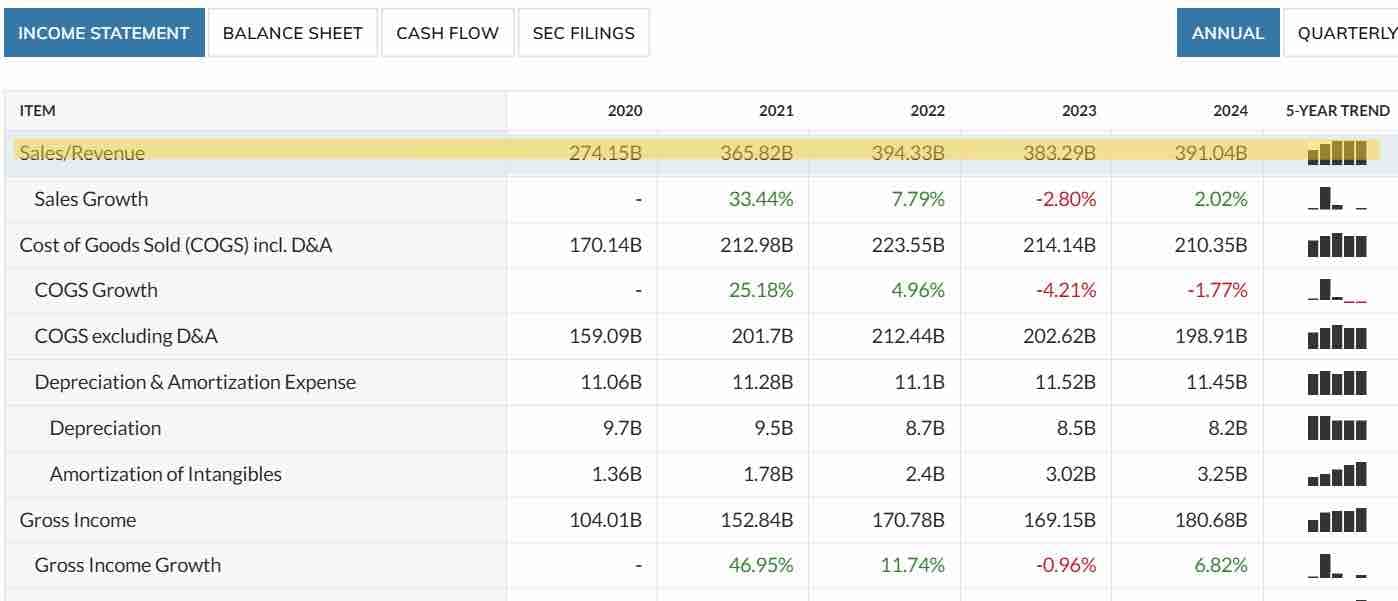1398x601 pixels.
Task: Click the Amortization of Intangibles trend chart
Action: 1337,474
